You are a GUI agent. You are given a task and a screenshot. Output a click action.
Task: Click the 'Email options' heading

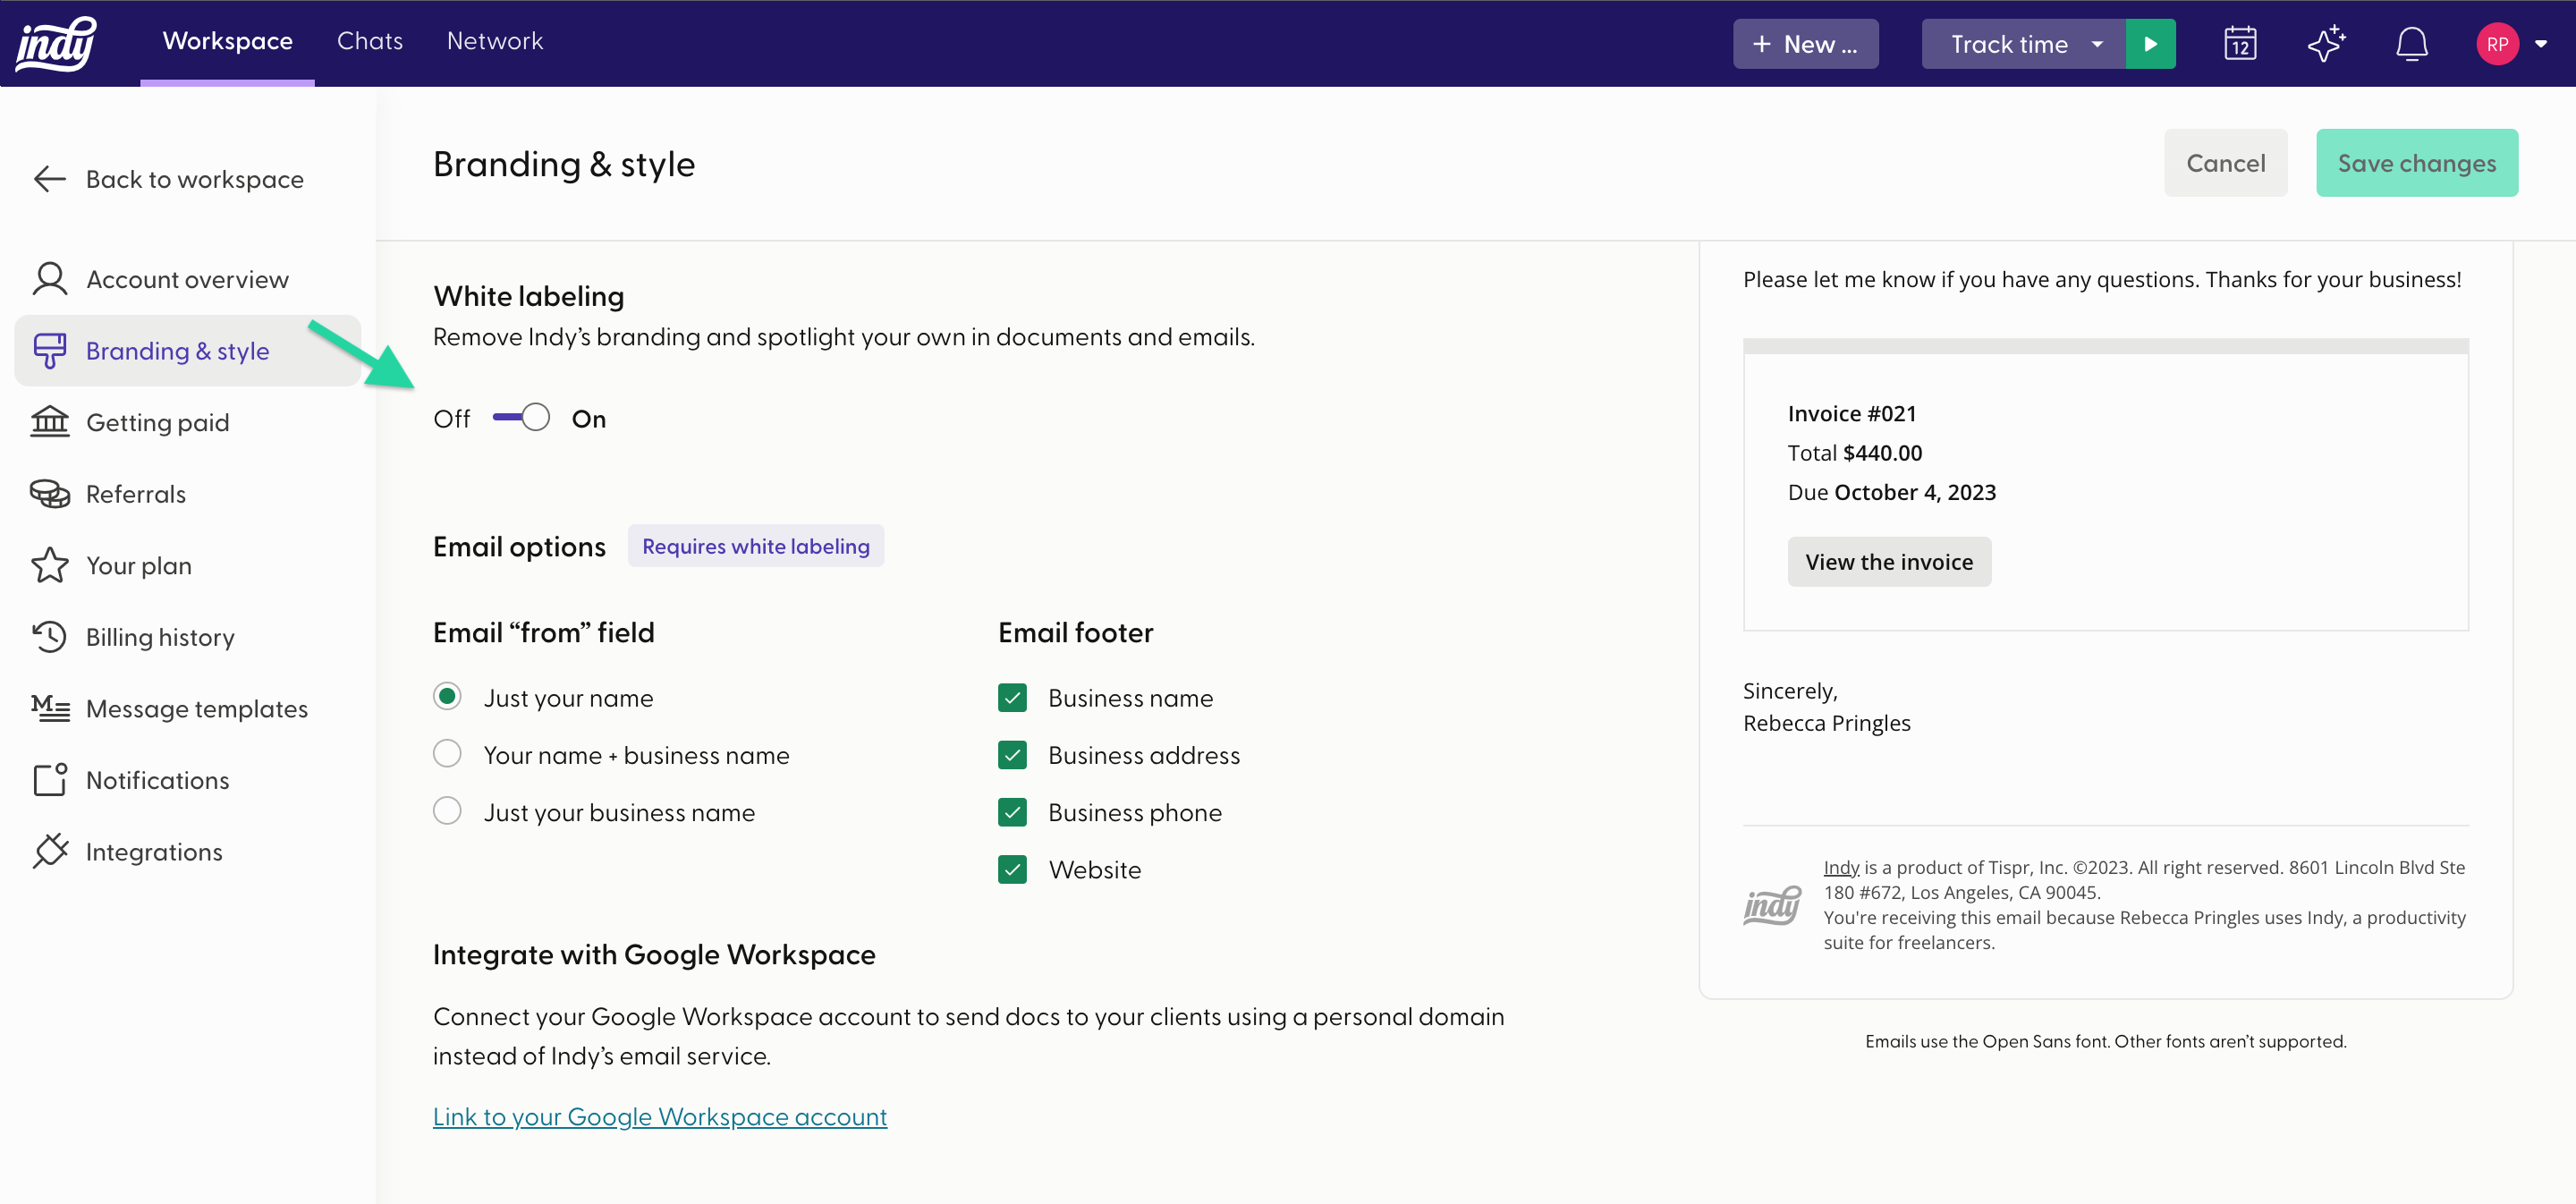(x=519, y=546)
